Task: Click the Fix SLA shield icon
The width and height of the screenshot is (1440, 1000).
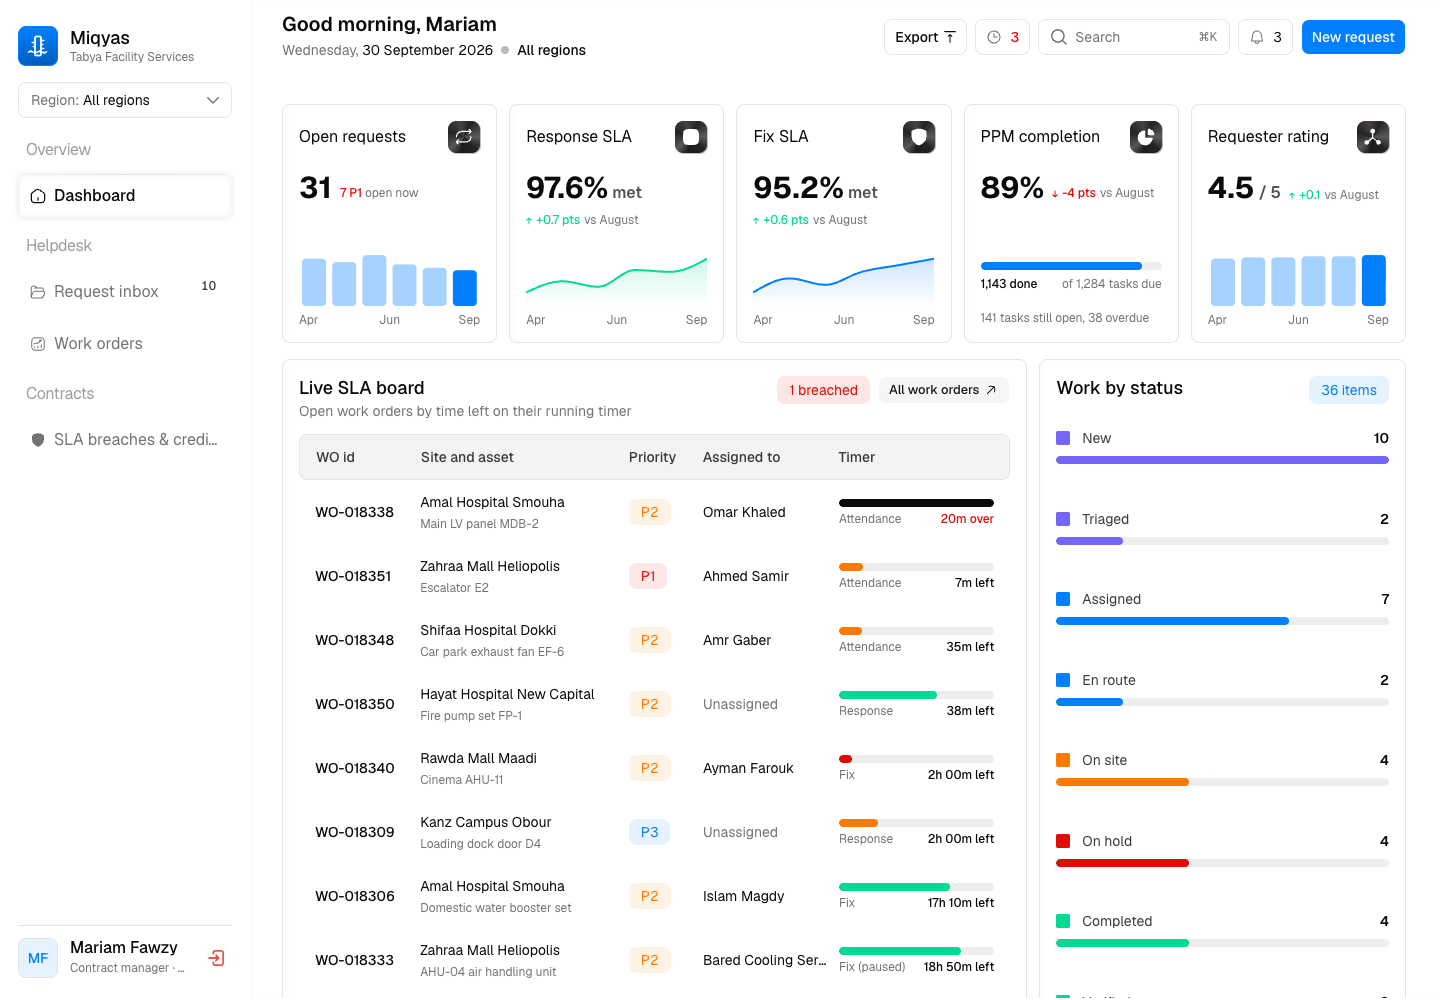Action: pos(919,137)
